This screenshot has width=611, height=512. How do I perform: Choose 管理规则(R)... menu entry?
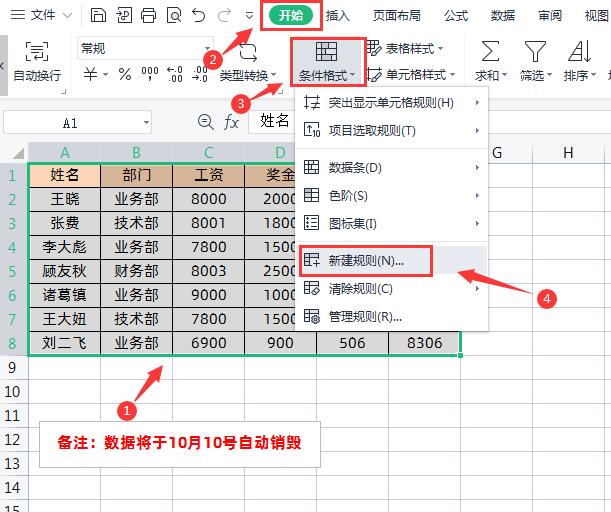[392, 317]
